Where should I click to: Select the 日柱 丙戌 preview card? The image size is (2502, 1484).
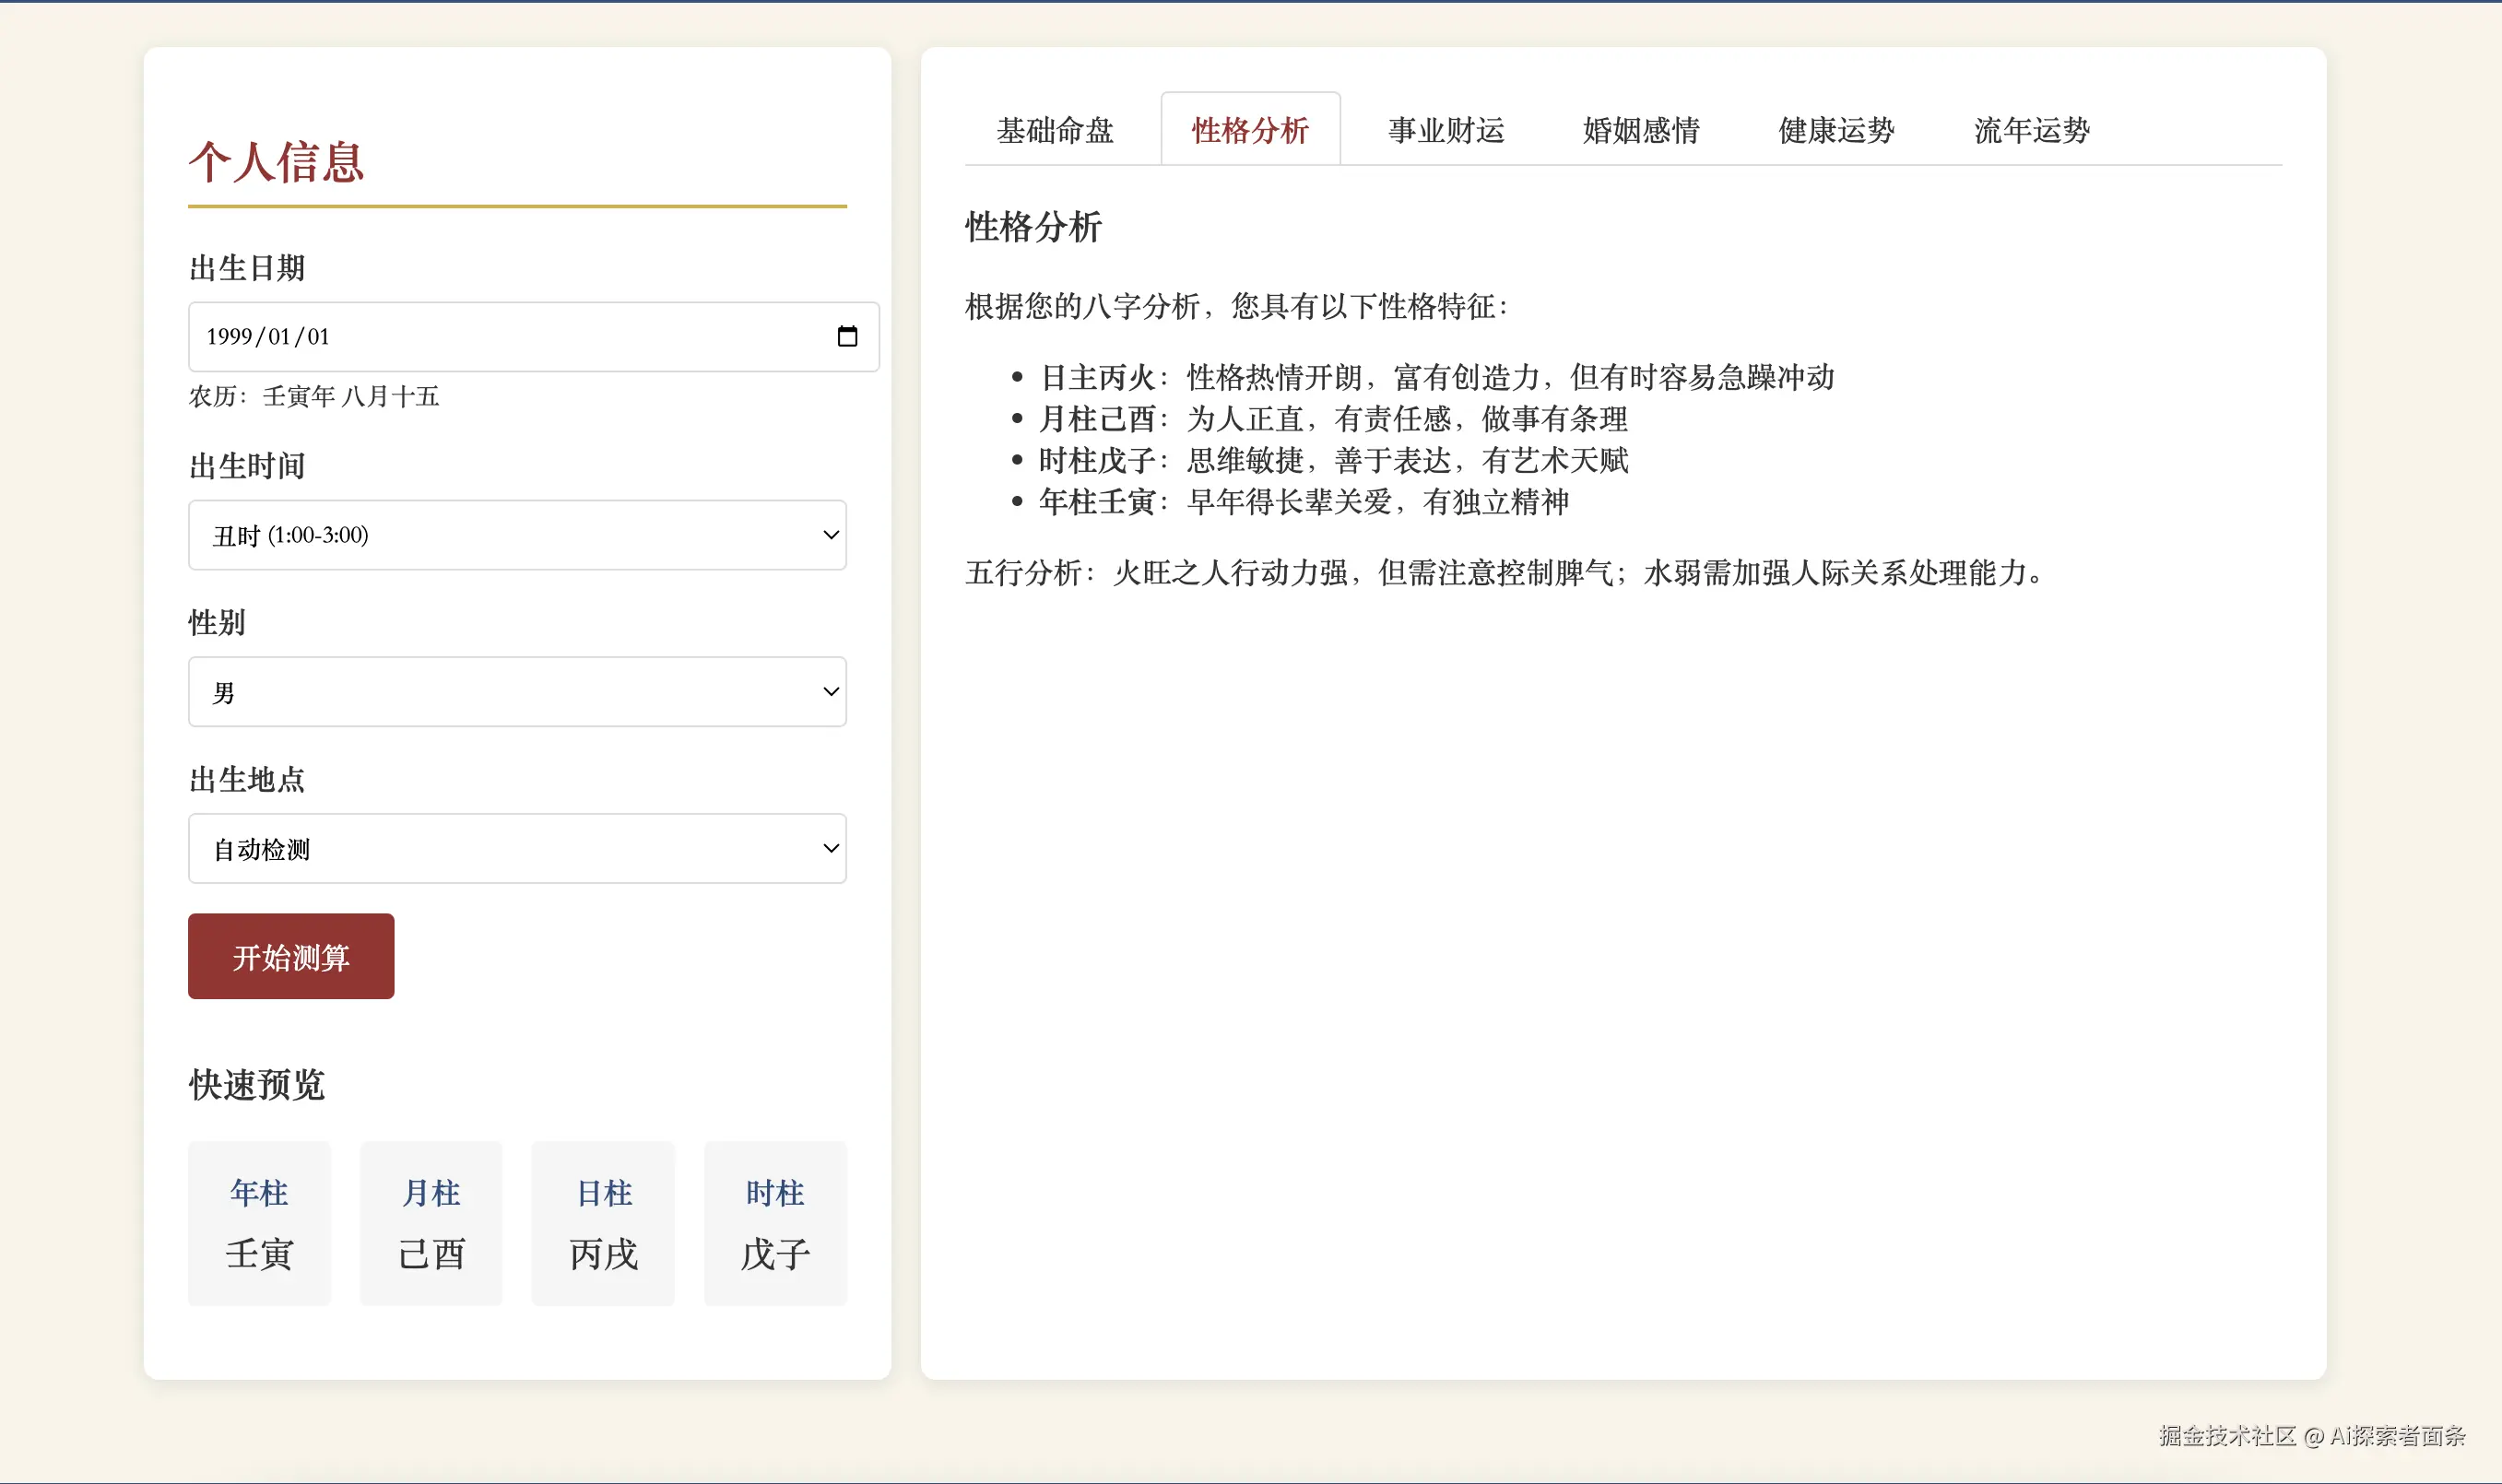(x=603, y=1223)
